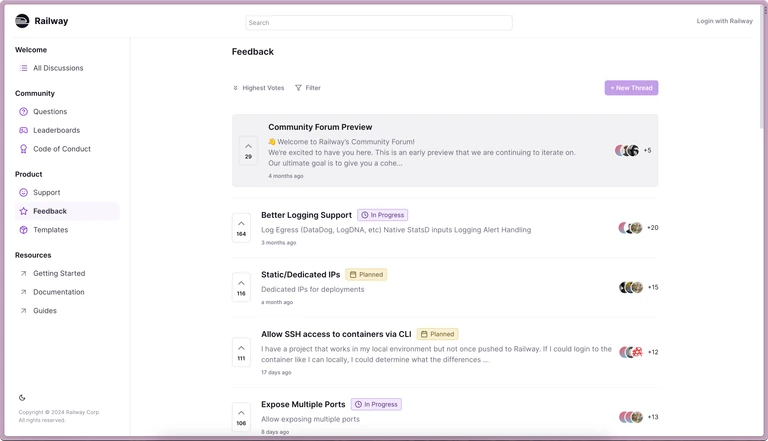Click "Allow exposing multiple ports" description
Image resolution: width=768 pixels, height=441 pixels.
coord(310,419)
